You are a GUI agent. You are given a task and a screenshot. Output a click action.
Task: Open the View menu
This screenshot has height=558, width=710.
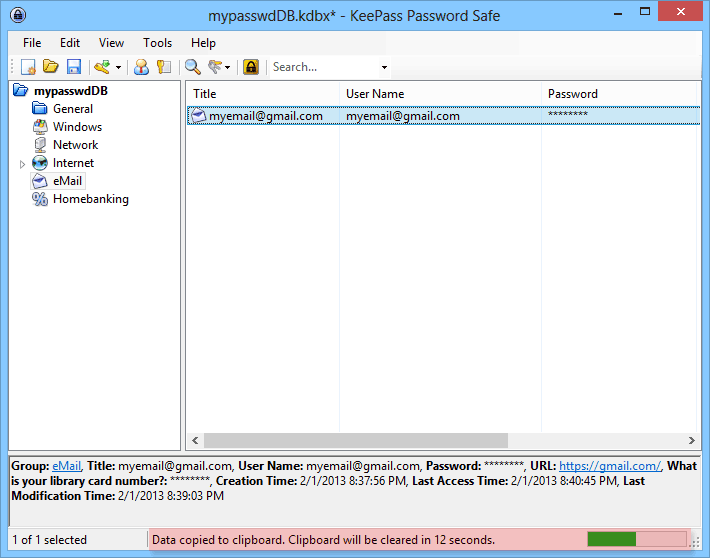111,43
